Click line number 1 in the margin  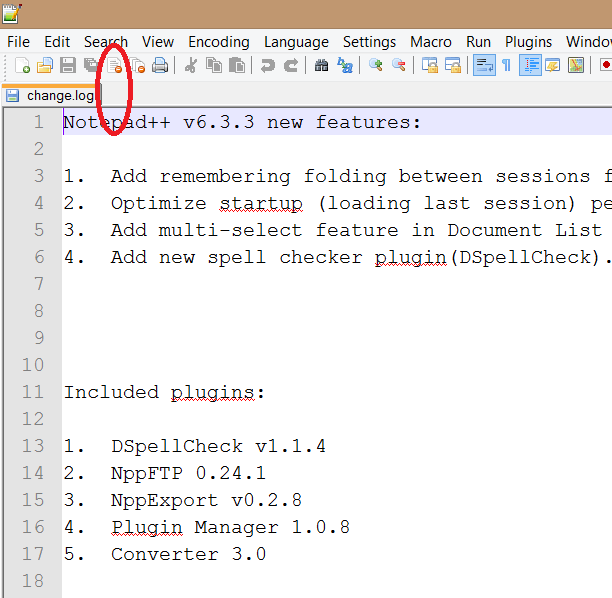(38, 122)
